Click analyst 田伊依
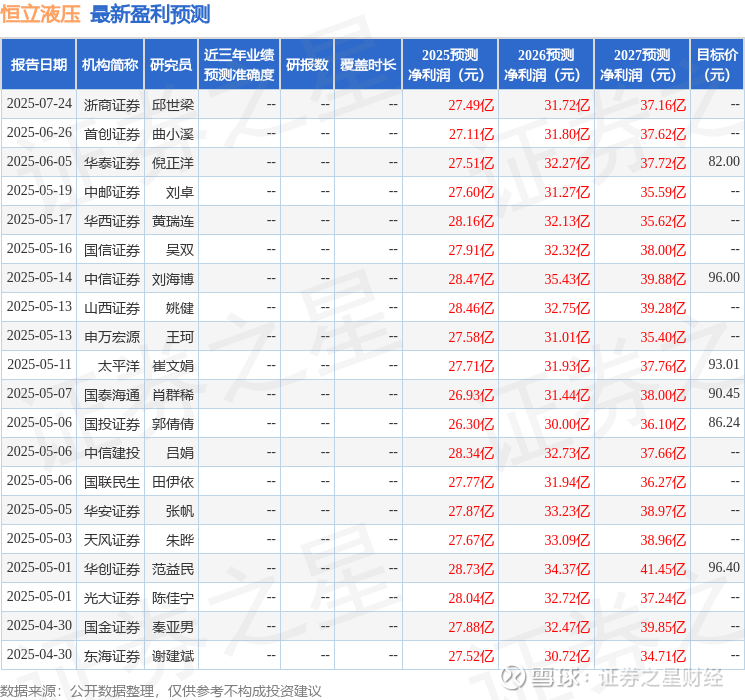This screenshot has width=745, height=700. coord(173,482)
